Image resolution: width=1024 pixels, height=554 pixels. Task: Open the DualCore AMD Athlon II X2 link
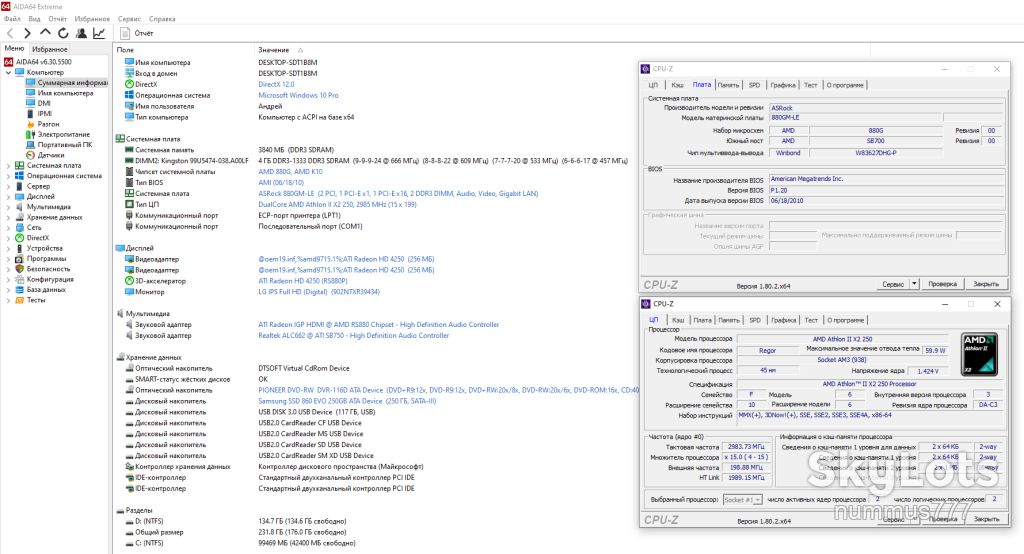click(x=337, y=204)
